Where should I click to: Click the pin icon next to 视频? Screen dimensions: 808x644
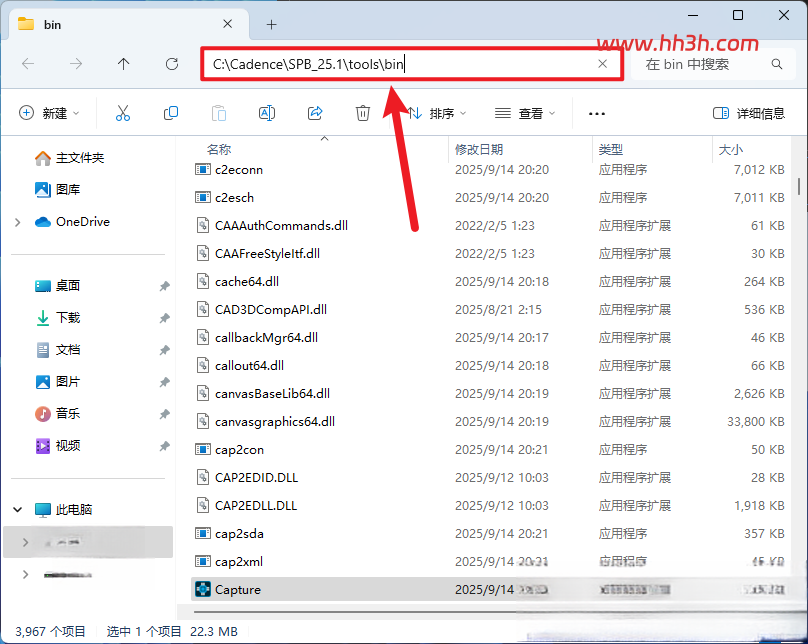(x=164, y=446)
